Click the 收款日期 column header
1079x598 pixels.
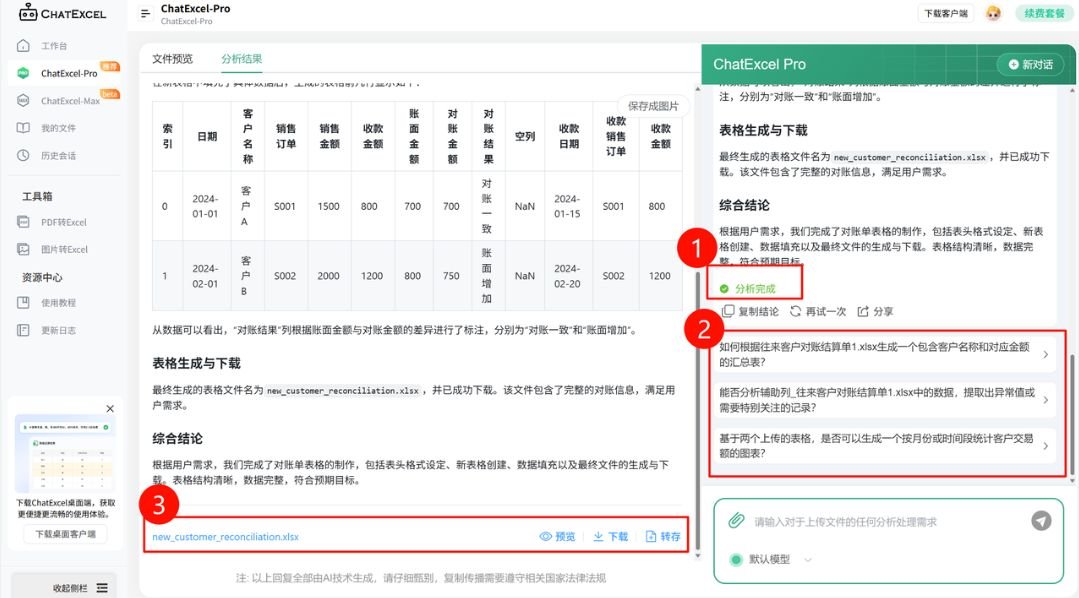569,136
